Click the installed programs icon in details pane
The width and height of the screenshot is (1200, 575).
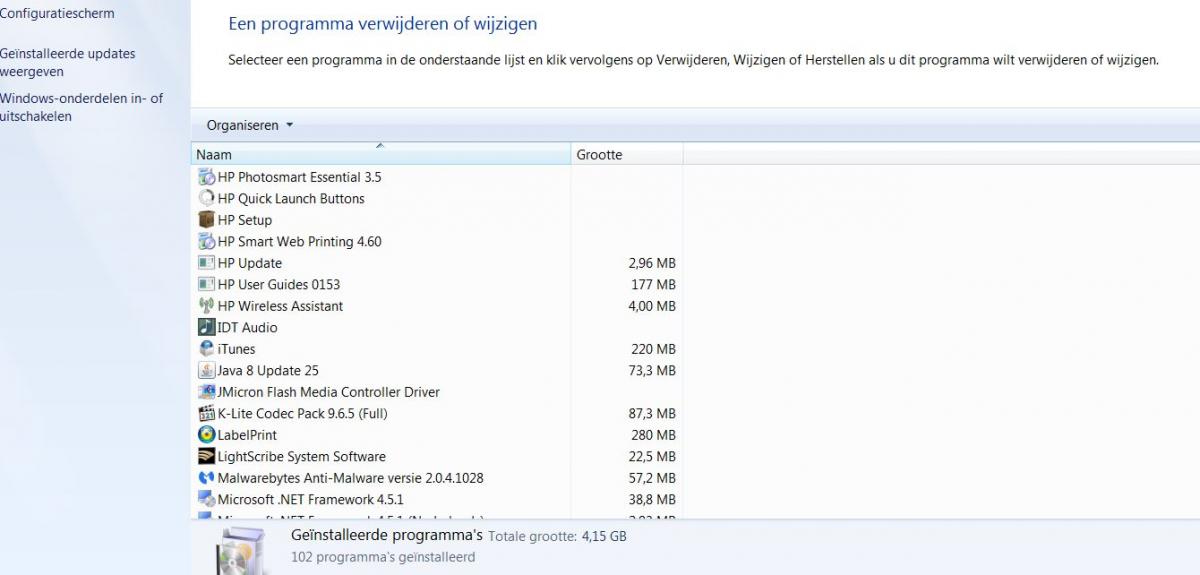tap(243, 549)
